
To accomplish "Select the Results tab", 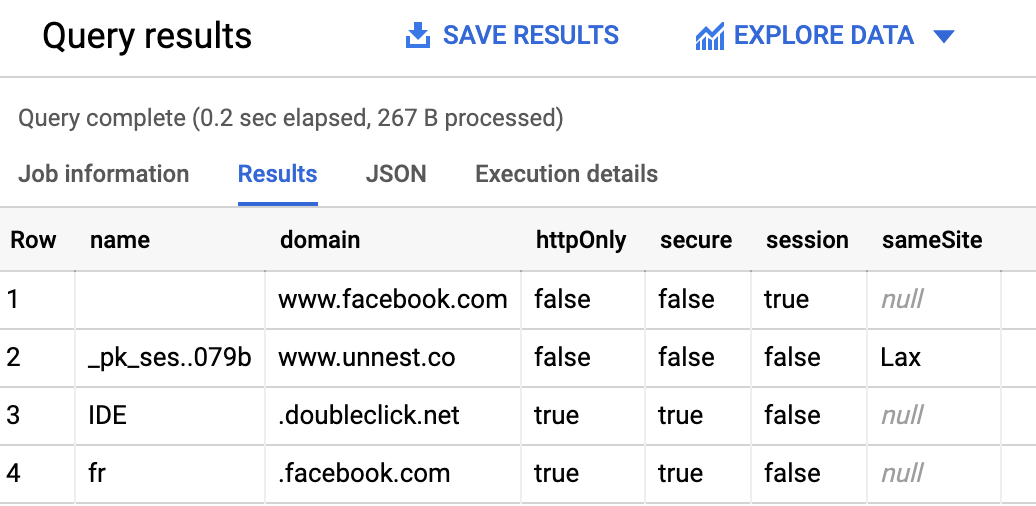I will point(278,174).
